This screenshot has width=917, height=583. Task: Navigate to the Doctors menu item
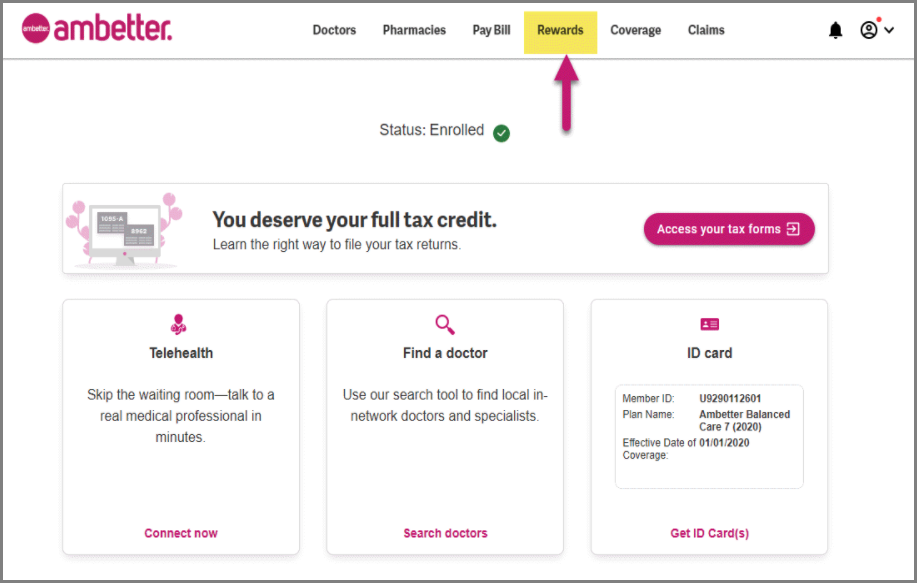click(x=334, y=30)
